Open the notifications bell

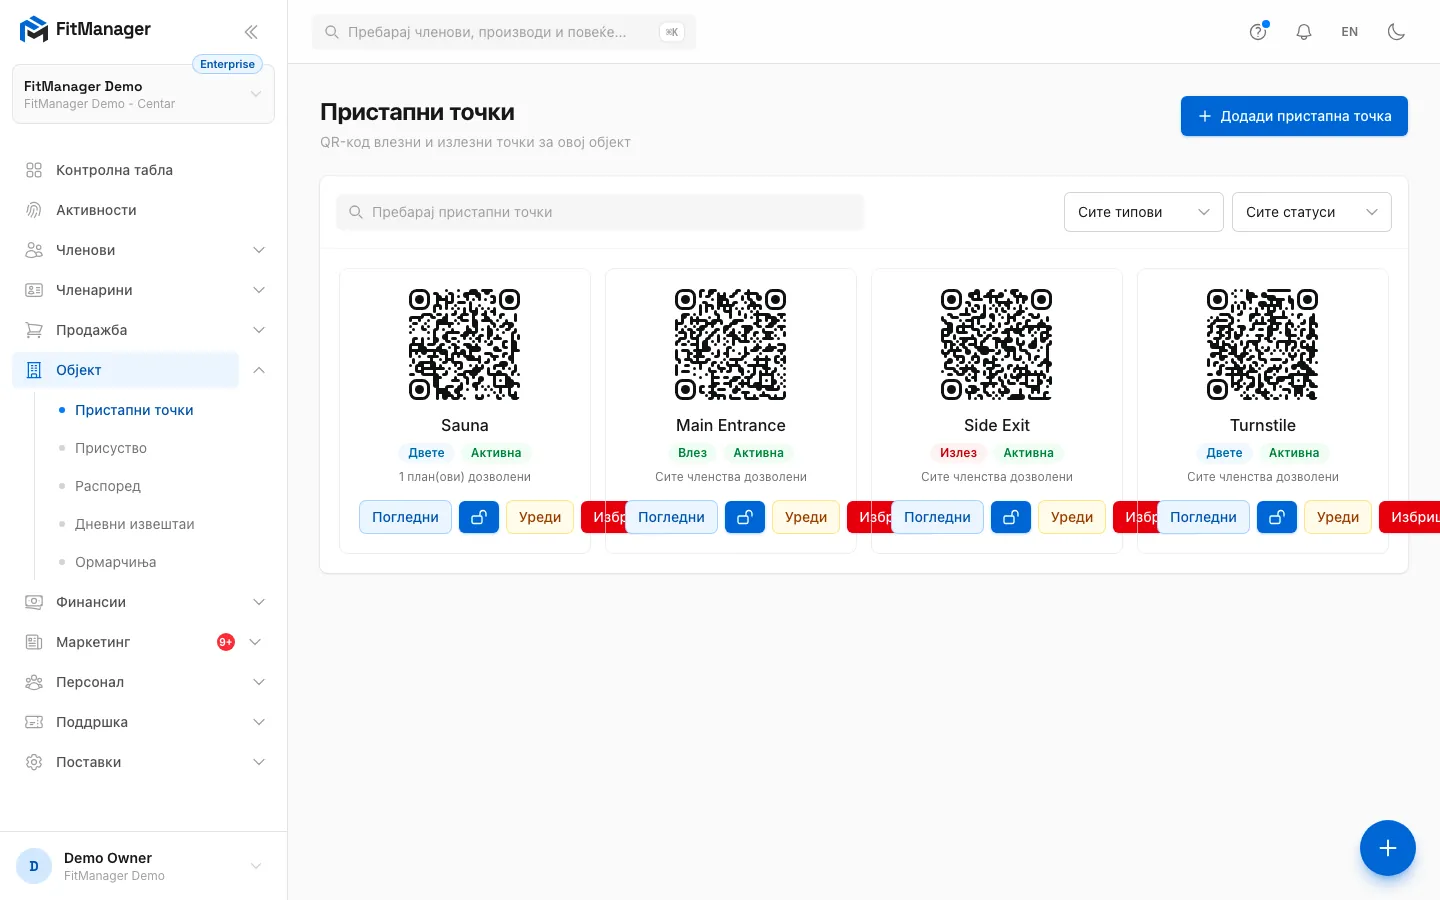tap(1304, 32)
